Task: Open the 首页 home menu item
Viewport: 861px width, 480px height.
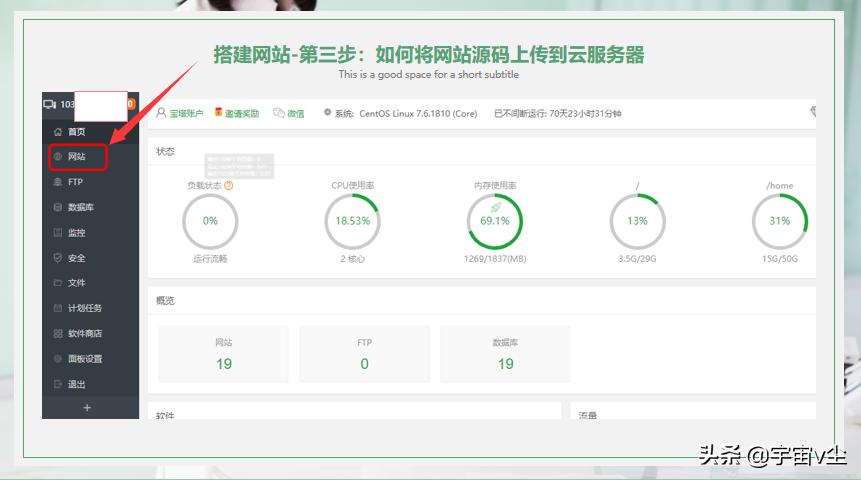Action: click(90, 132)
